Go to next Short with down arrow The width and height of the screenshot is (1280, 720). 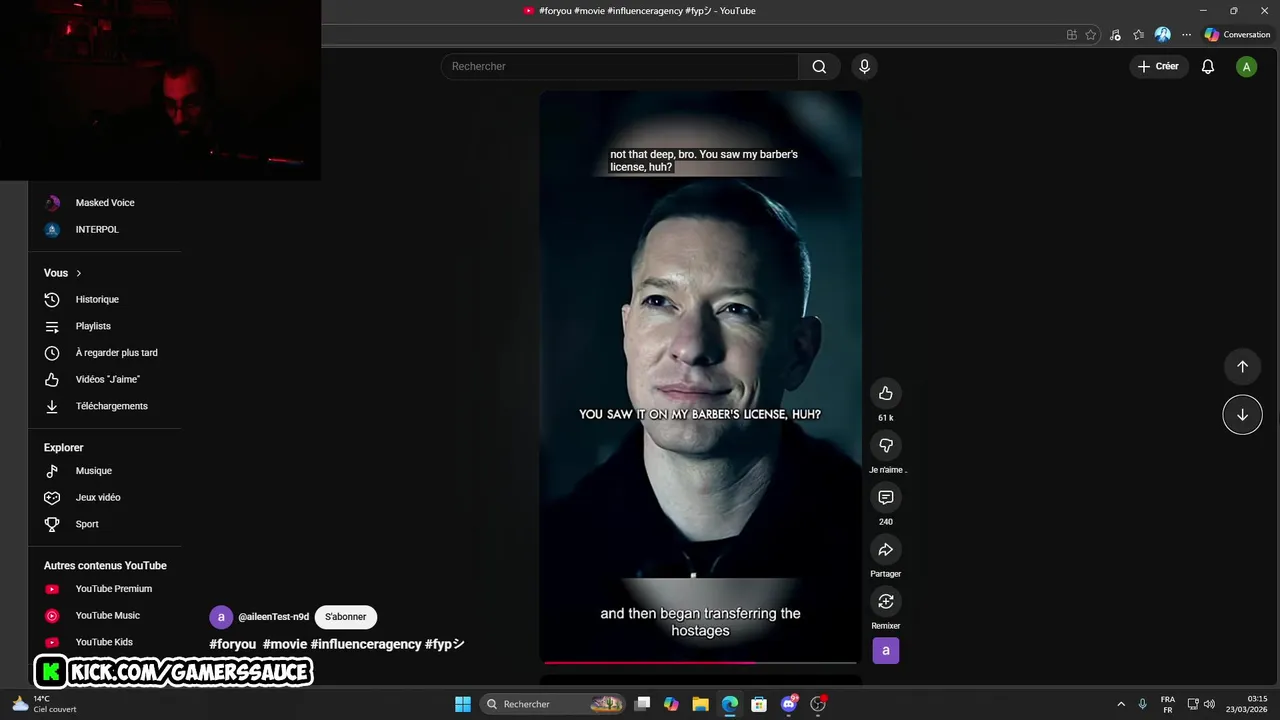(x=1242, y=415)
